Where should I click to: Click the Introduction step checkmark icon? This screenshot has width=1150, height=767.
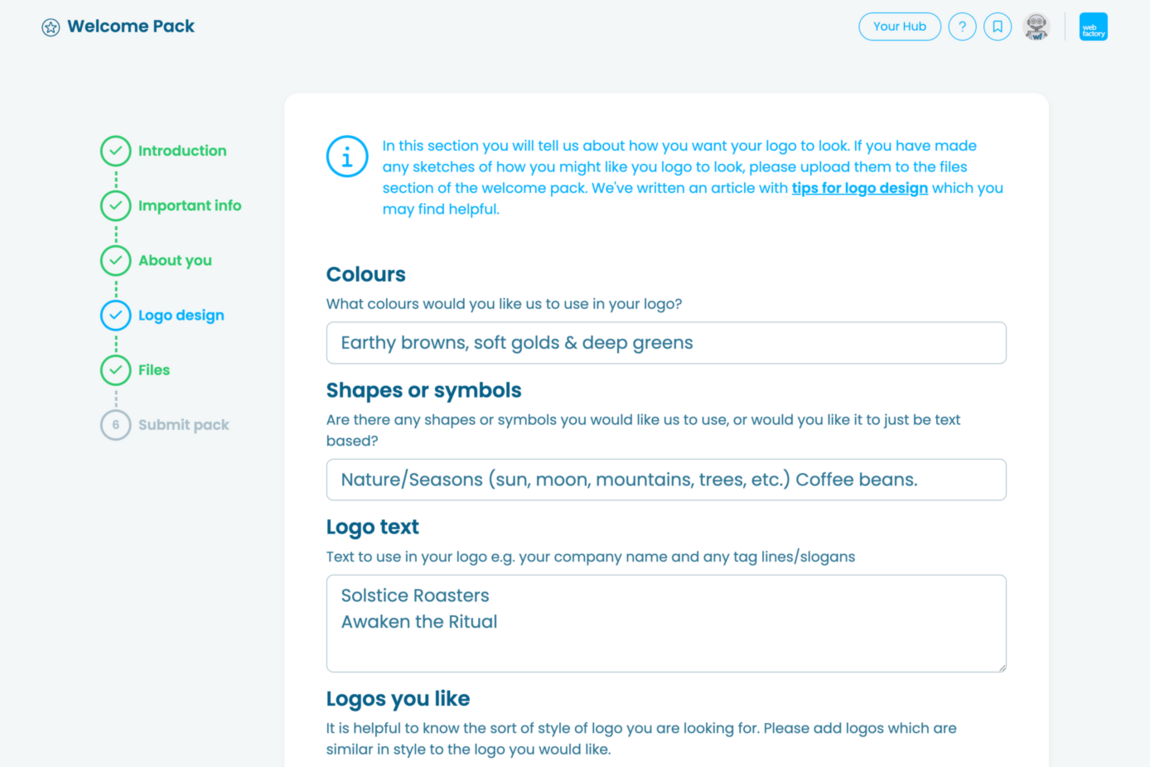[x=115, y=150]
